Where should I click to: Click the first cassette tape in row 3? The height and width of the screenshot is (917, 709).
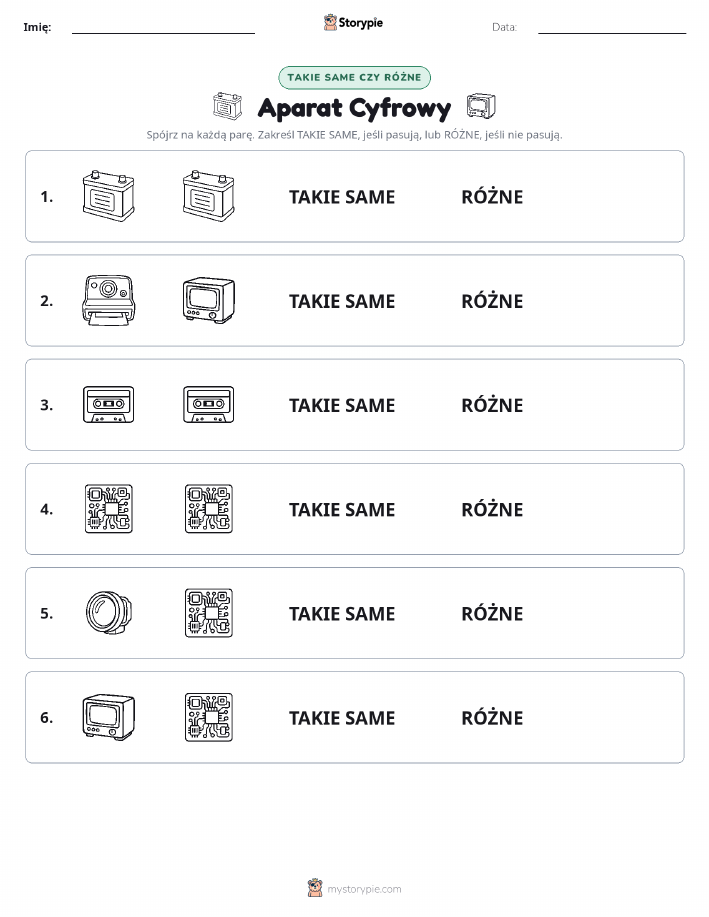108,405
